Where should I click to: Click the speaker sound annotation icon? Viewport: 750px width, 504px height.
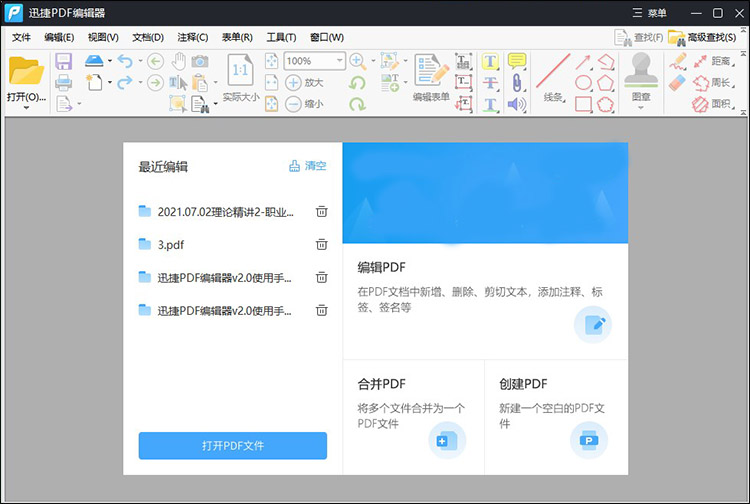click(517, 104)
